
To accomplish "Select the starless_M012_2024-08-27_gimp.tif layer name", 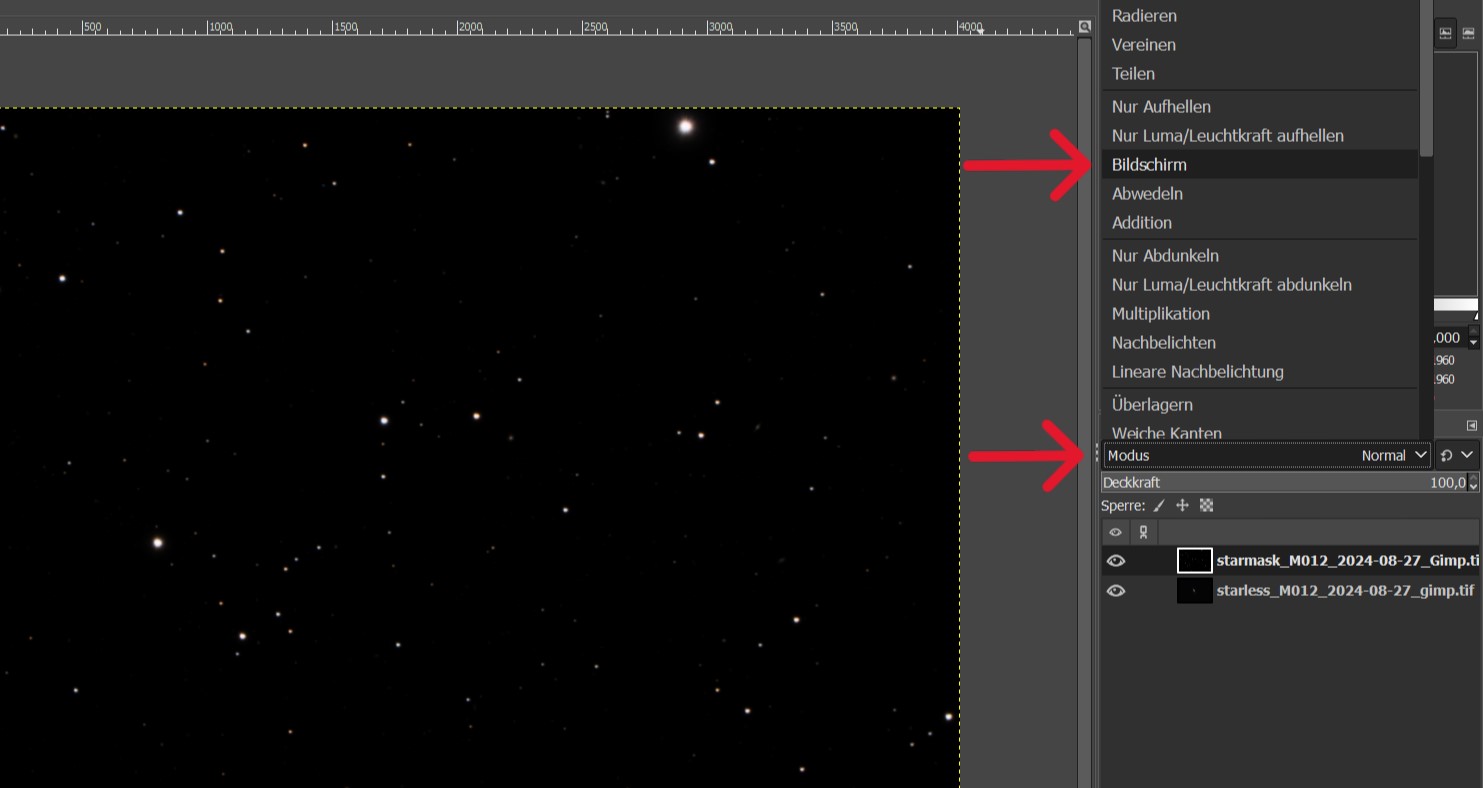I will point(1345,590).
